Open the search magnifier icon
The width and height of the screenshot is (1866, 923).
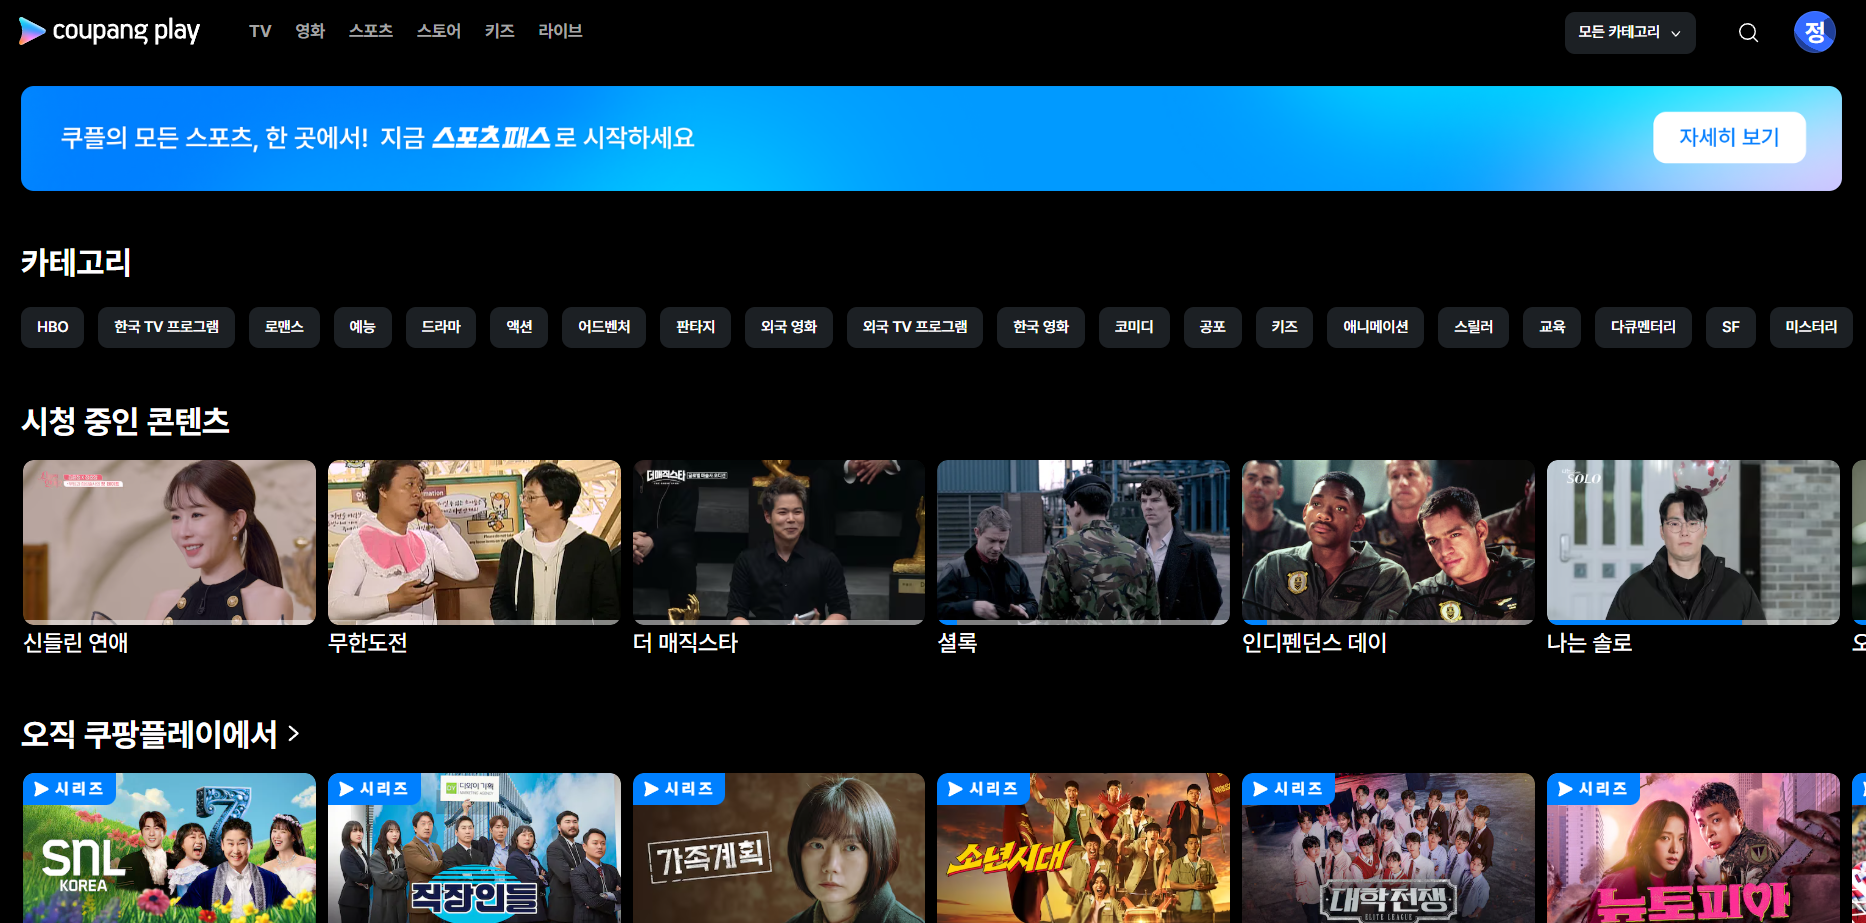pyautogui.click(x=1748, y=33)
